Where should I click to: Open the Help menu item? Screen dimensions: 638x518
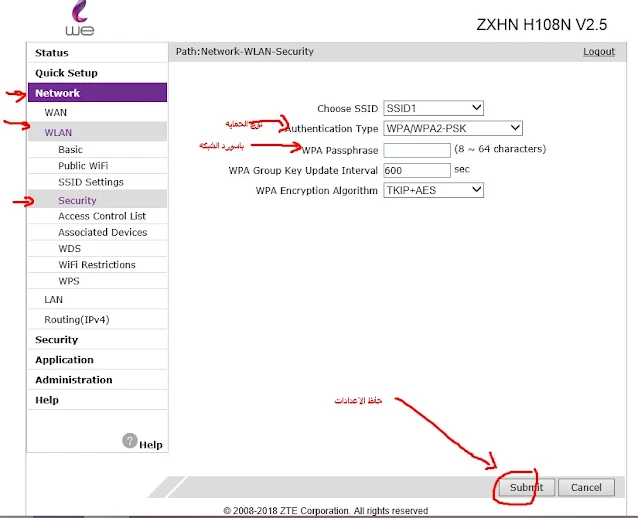[98, 400]
